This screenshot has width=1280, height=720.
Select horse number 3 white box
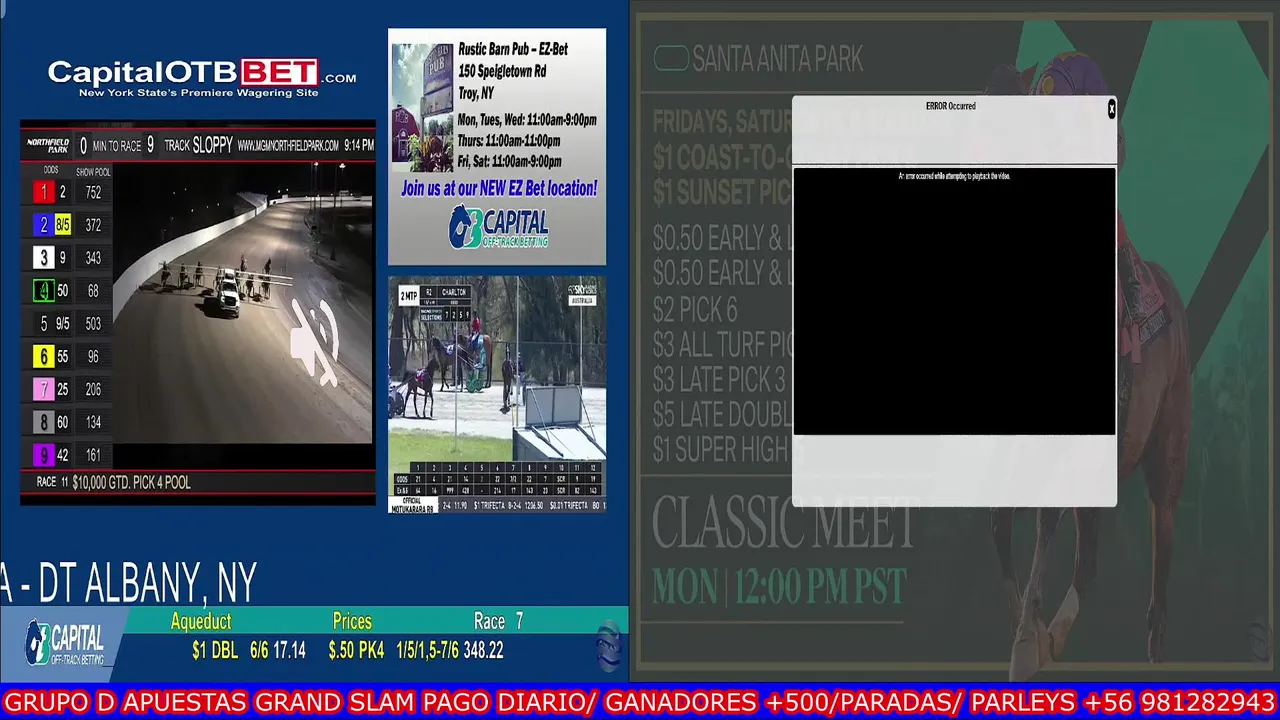tap(43, 258)
